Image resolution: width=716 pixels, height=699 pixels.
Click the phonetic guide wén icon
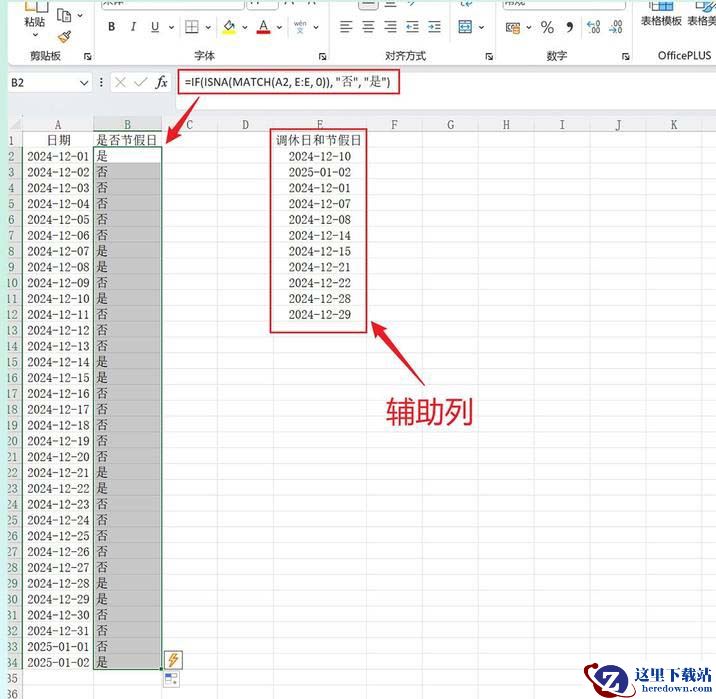coord(300,27)
